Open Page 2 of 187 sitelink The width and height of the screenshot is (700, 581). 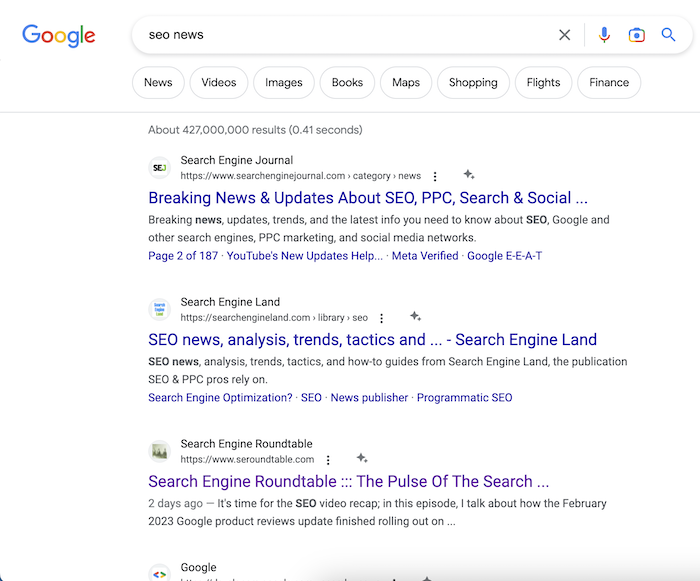183,256
